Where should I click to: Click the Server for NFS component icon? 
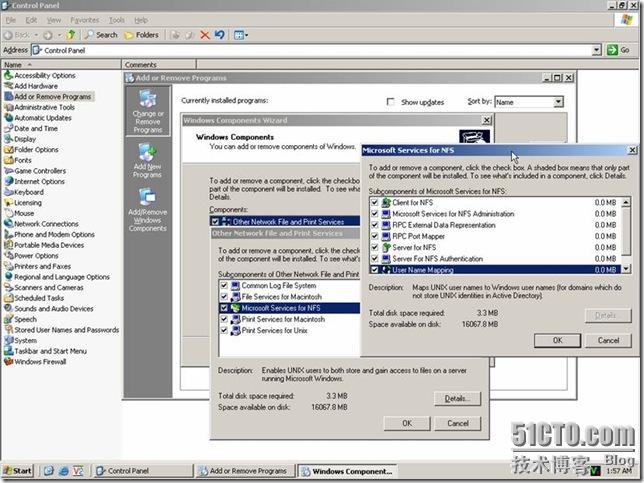pos(386,247)
